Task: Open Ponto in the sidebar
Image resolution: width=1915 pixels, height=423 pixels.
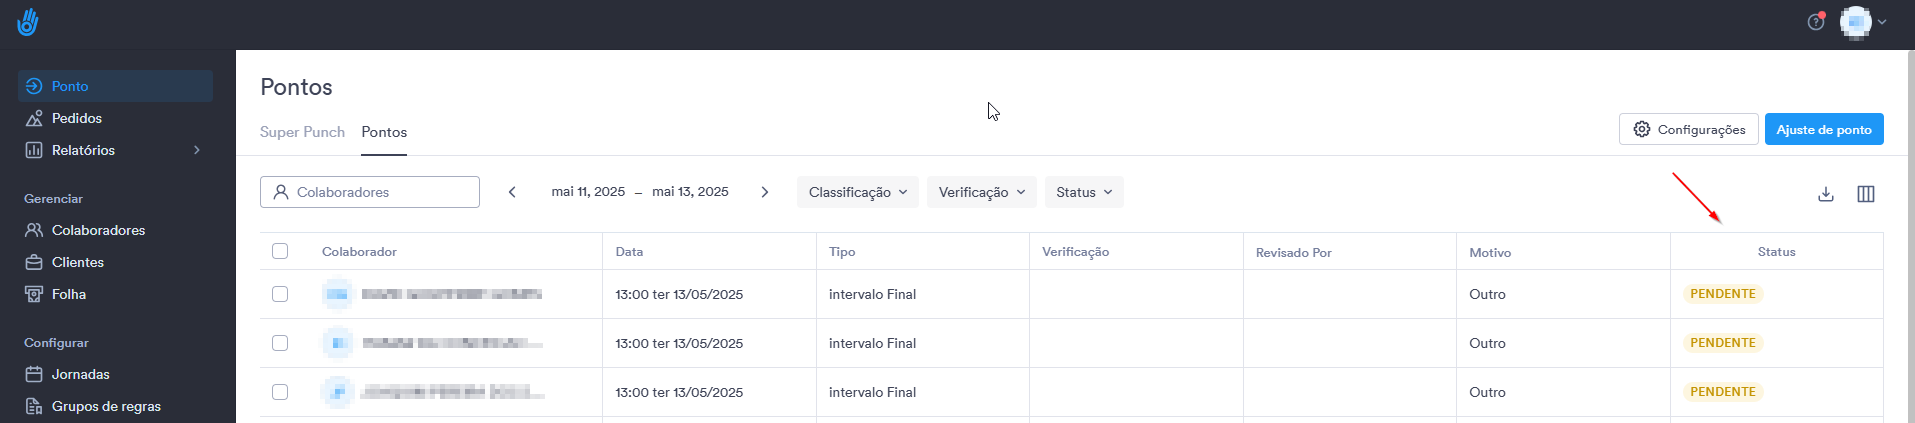Action: tap(115, 86)
